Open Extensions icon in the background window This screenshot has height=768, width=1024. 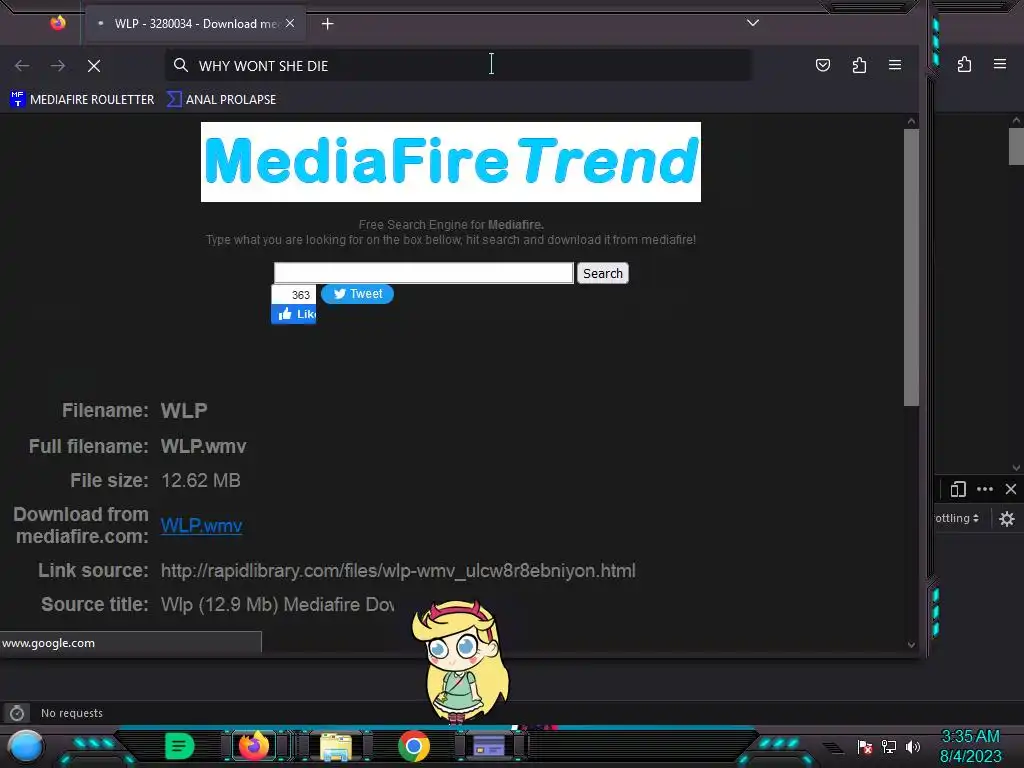[x=965, y=64]
